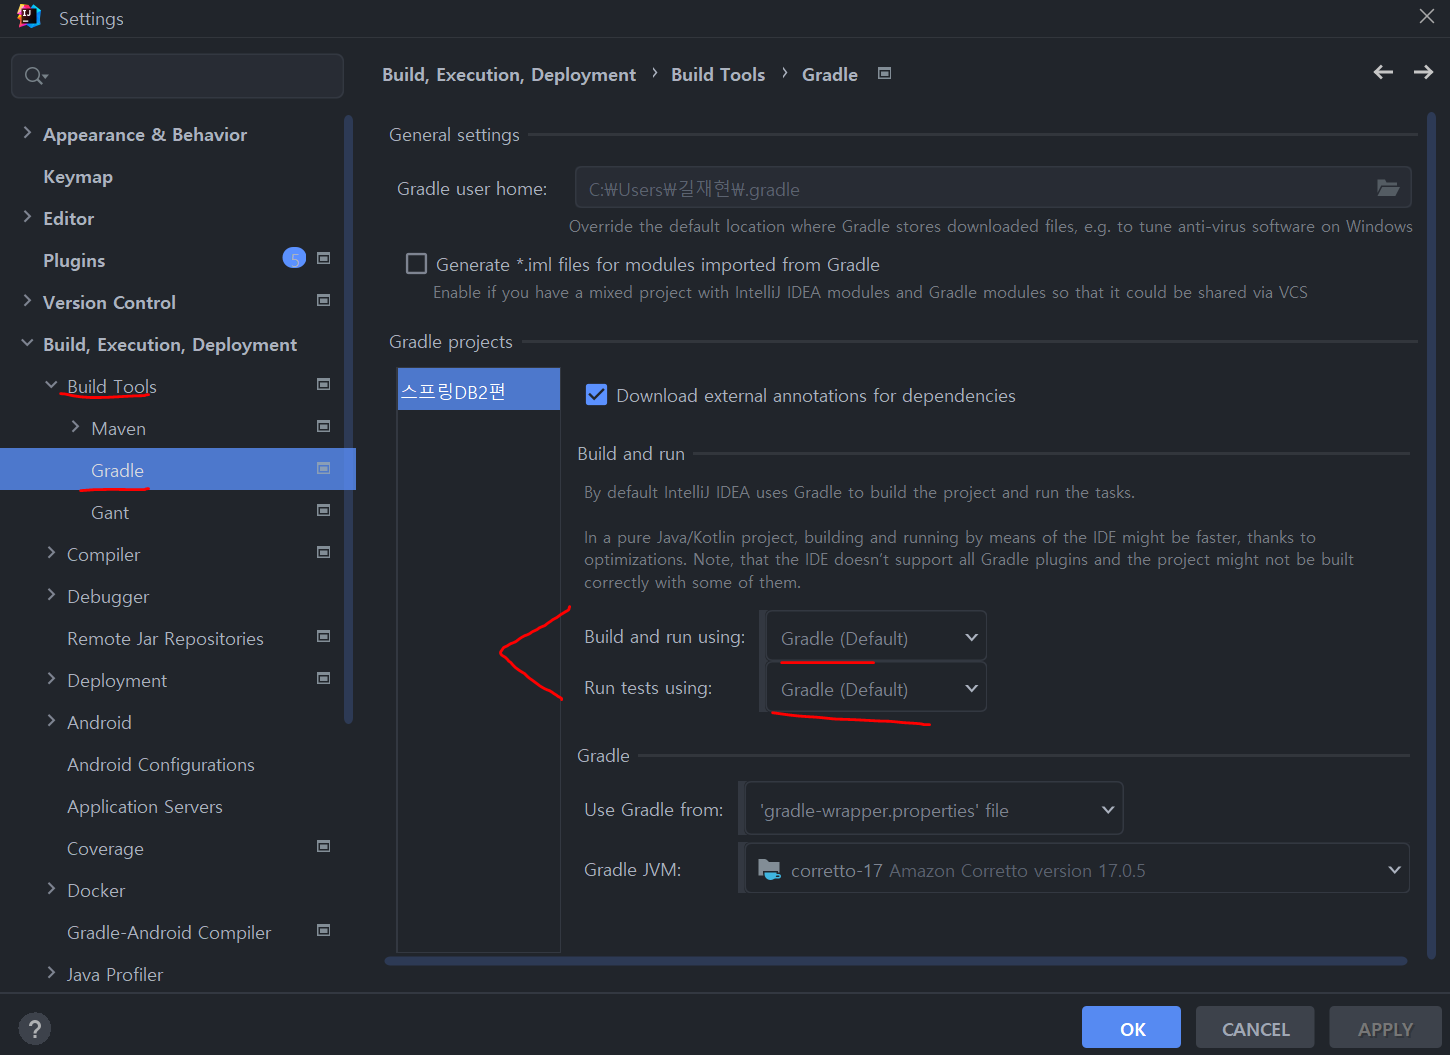Click the horizontal scrollbar under Gradle panel

[895, 961]
